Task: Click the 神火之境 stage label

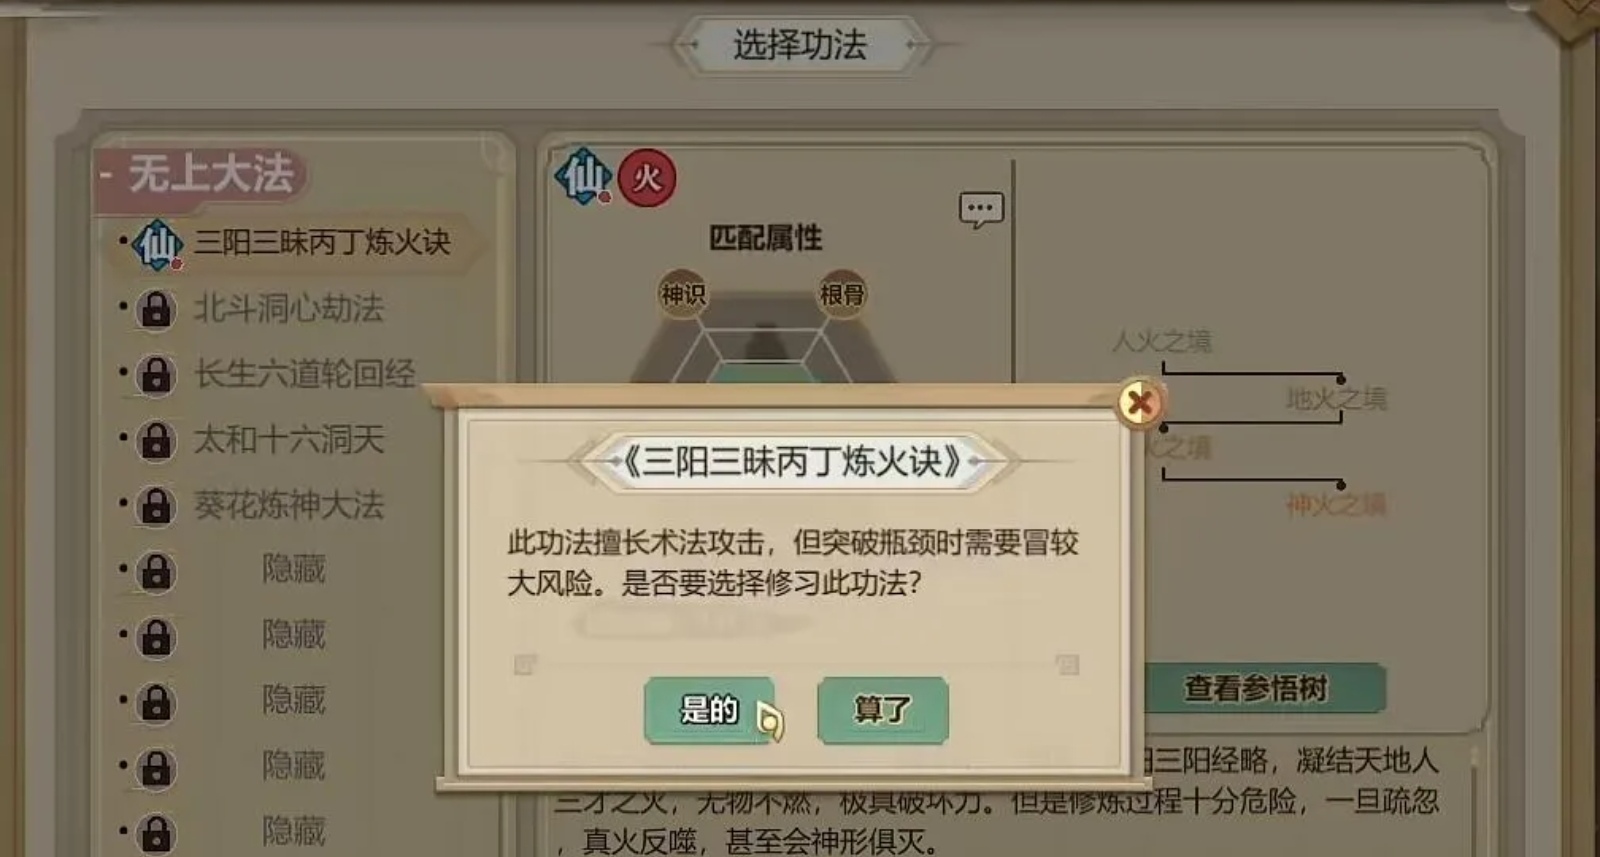Action: [1336, 504]
